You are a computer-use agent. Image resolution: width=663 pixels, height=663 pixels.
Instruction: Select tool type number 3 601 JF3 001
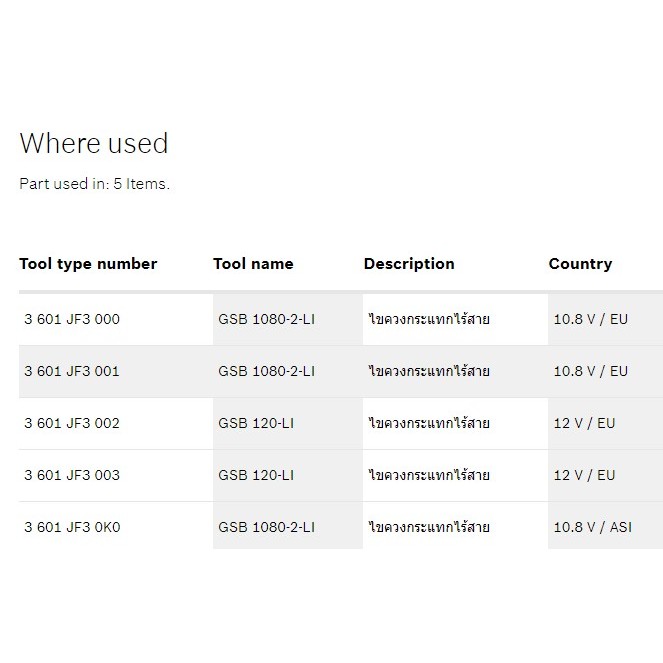point(72,371)
